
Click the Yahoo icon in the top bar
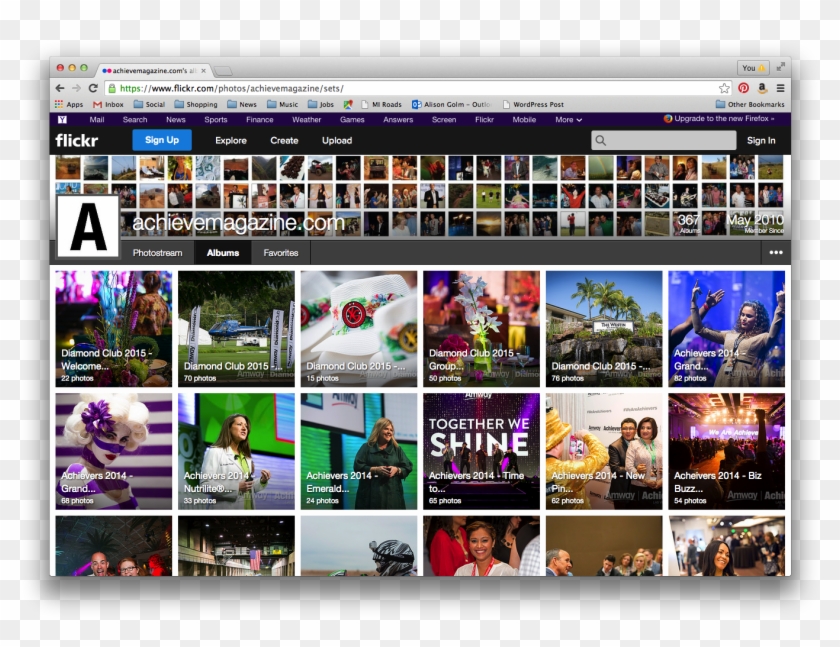62,120
